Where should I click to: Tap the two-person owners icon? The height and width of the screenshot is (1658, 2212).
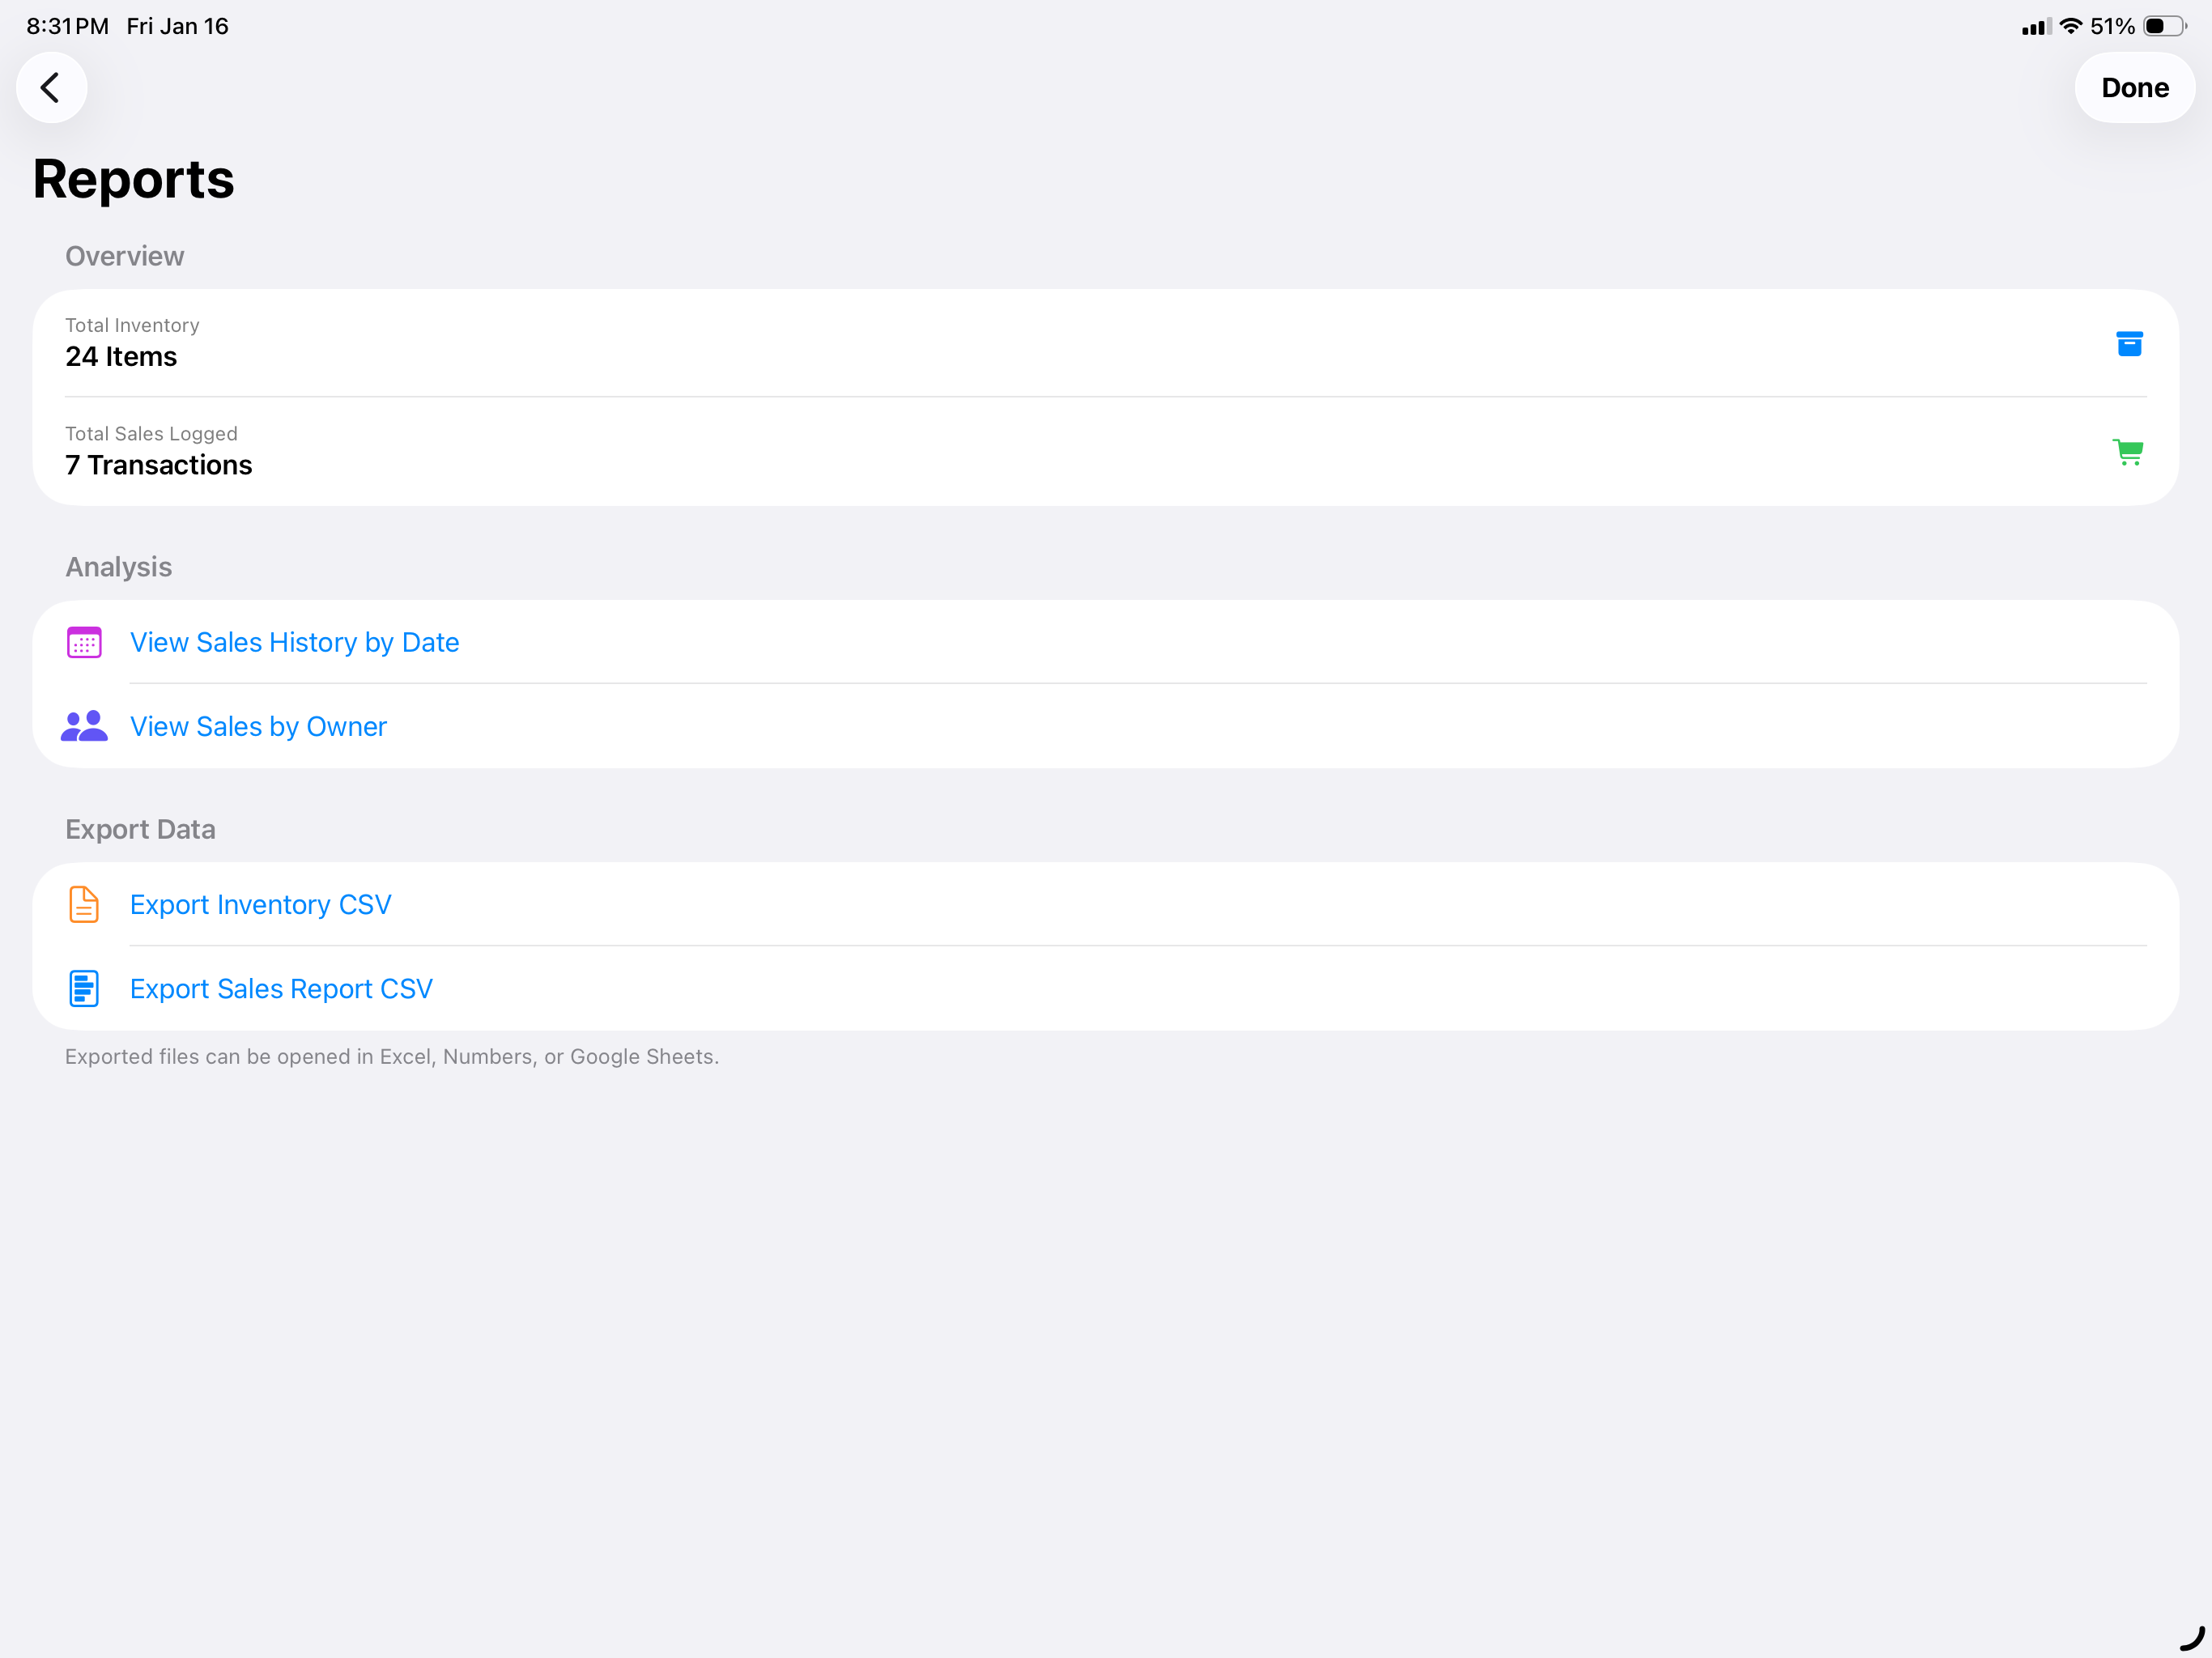(84, 726)
